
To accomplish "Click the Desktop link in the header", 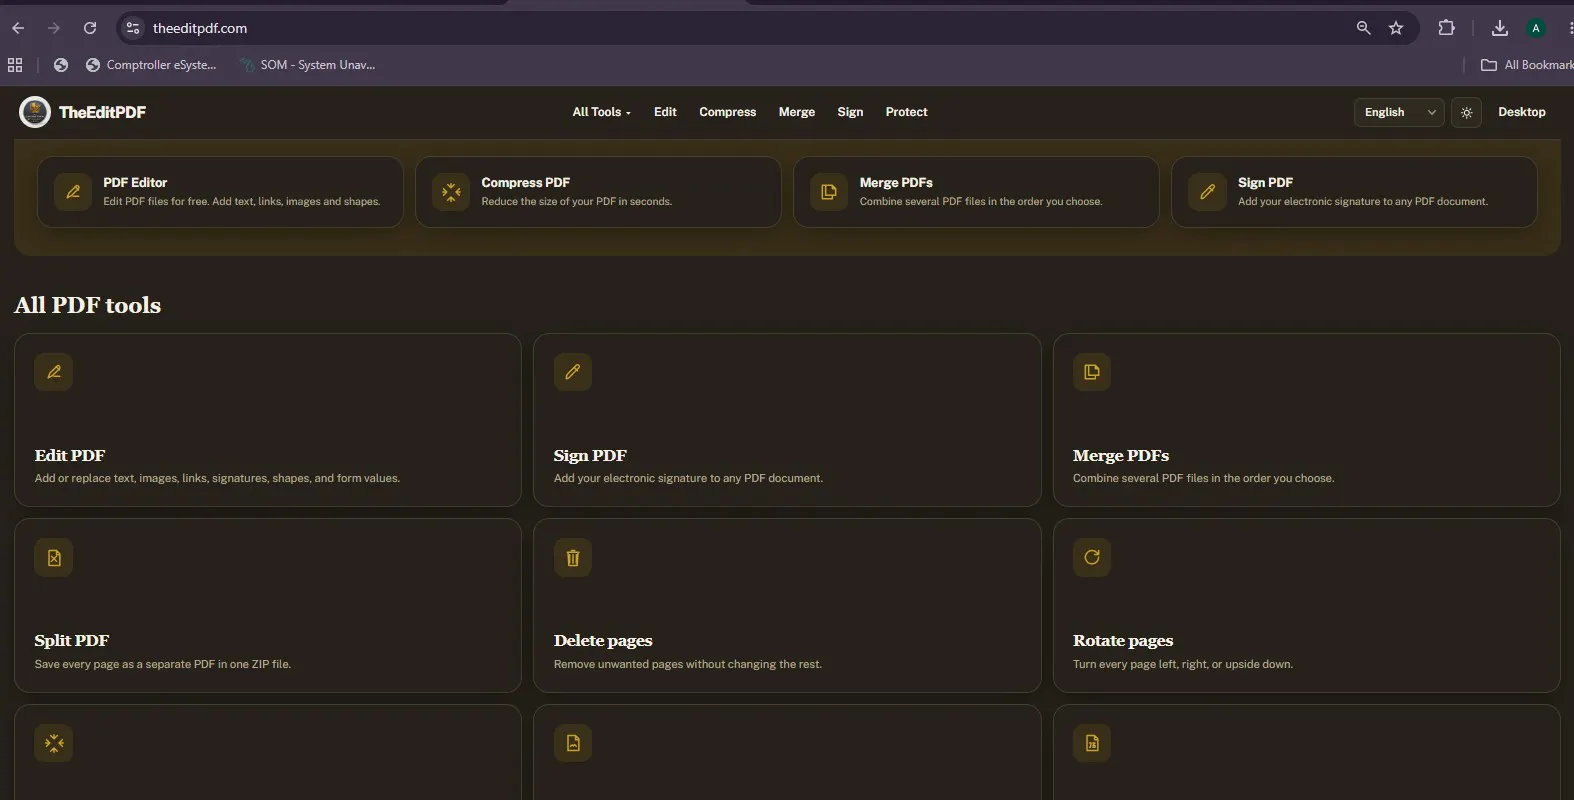I will coord(1522,112).
